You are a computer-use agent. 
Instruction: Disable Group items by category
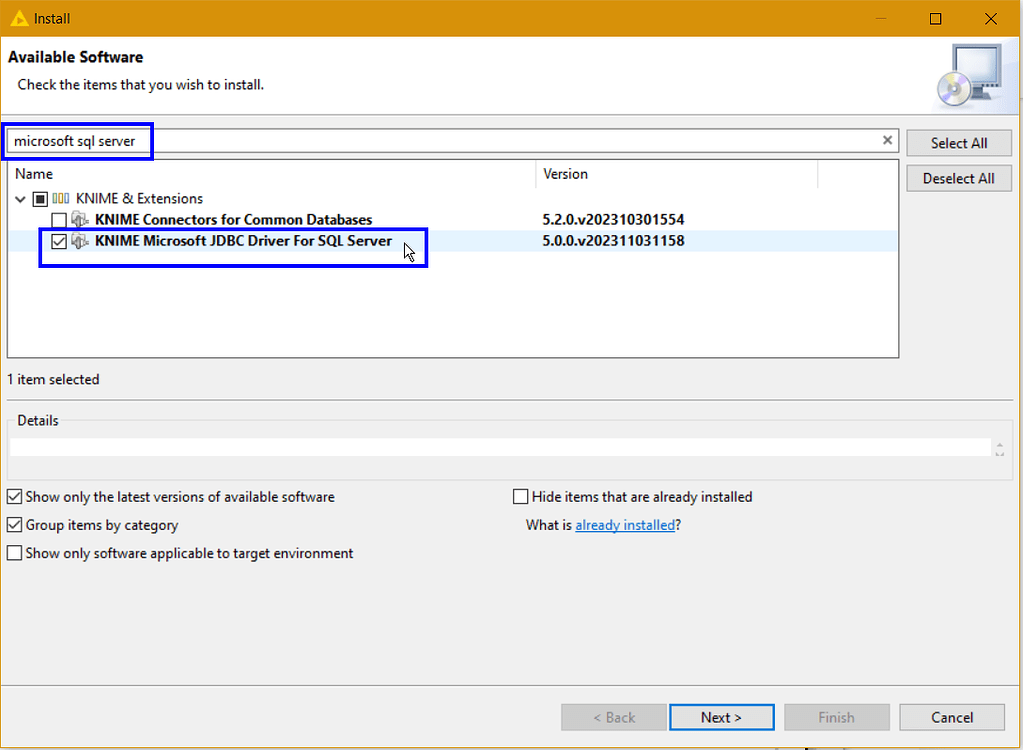[x=14, y=525]
